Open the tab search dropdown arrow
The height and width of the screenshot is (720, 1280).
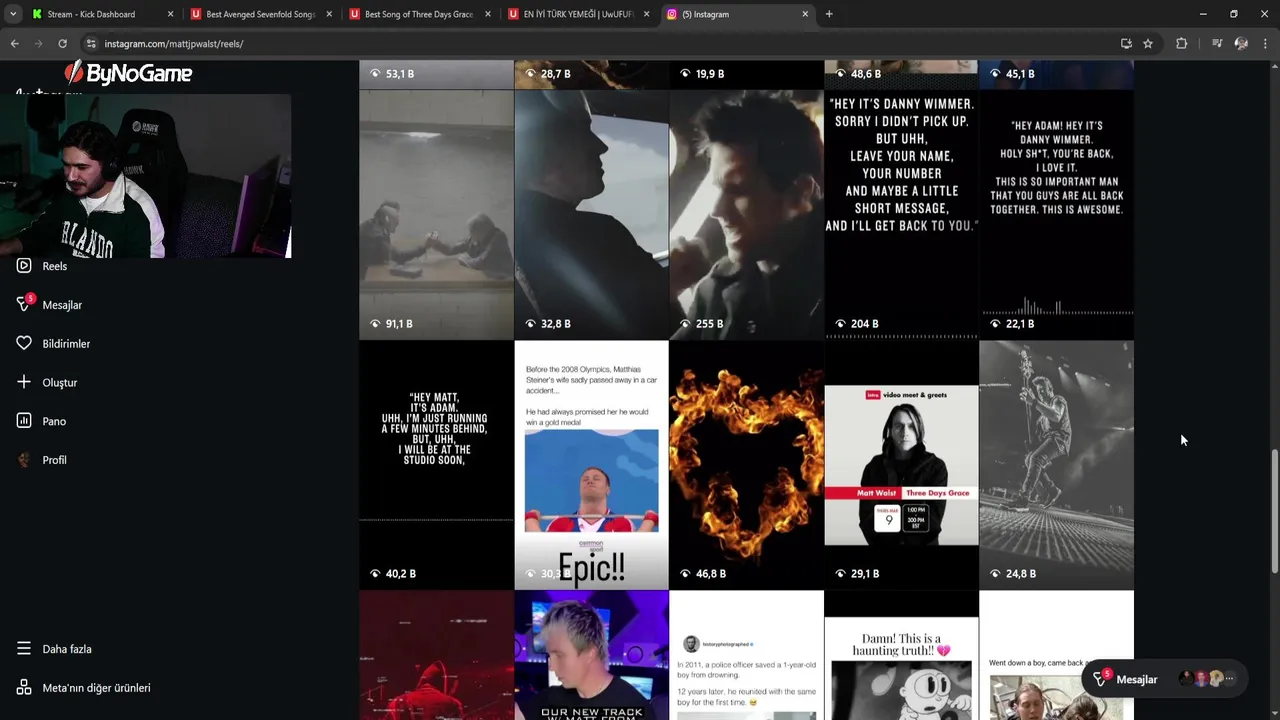pyautogui.click(x=13, y=14)
